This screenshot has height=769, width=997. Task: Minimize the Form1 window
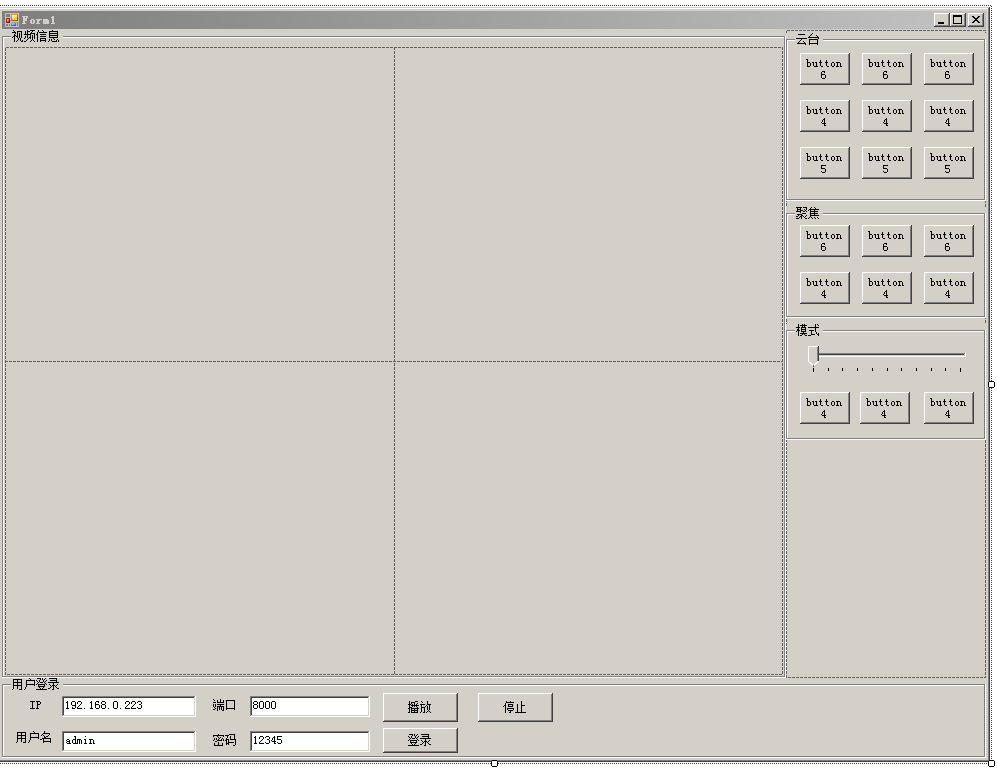click(942, 20)
